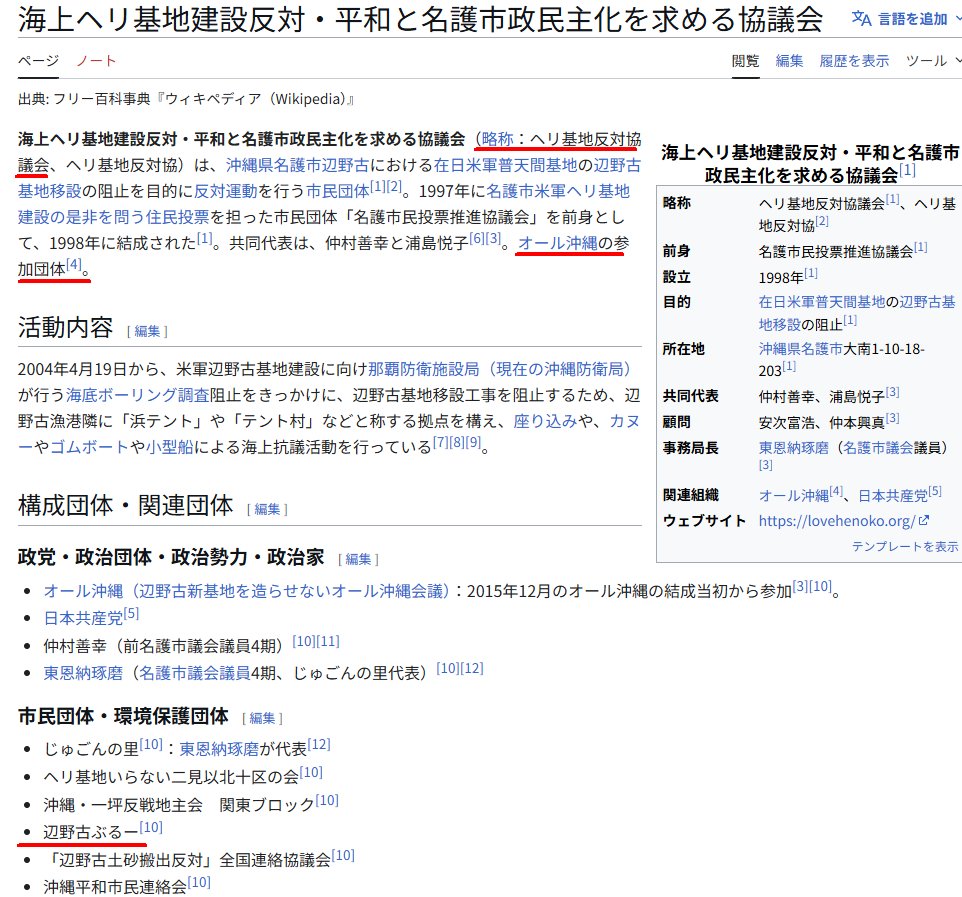Expand the ツール dropdown menu

pyautogui.click(x=933, y=61)
